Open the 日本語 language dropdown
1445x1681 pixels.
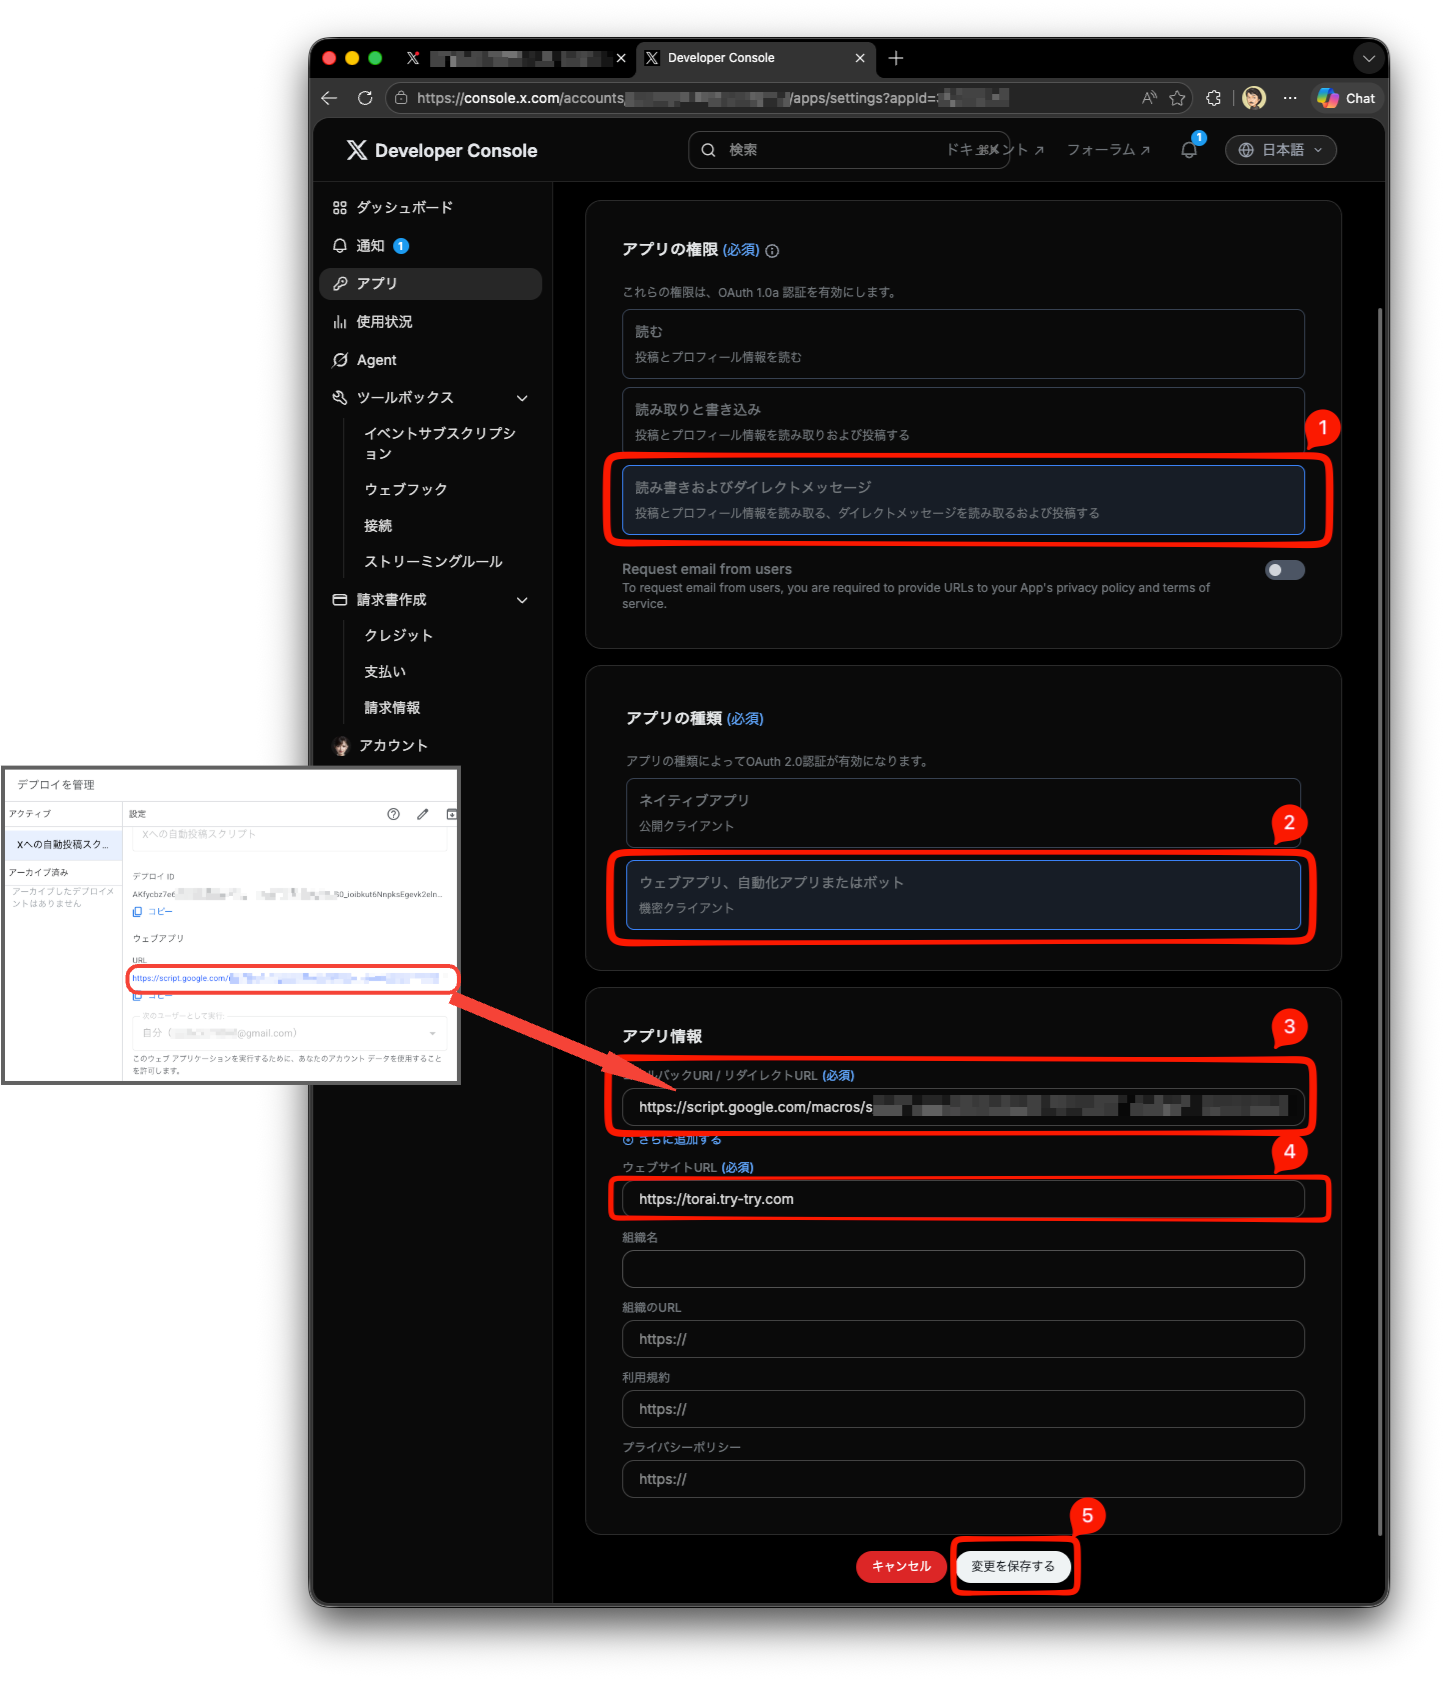[x=1280, y=150]
